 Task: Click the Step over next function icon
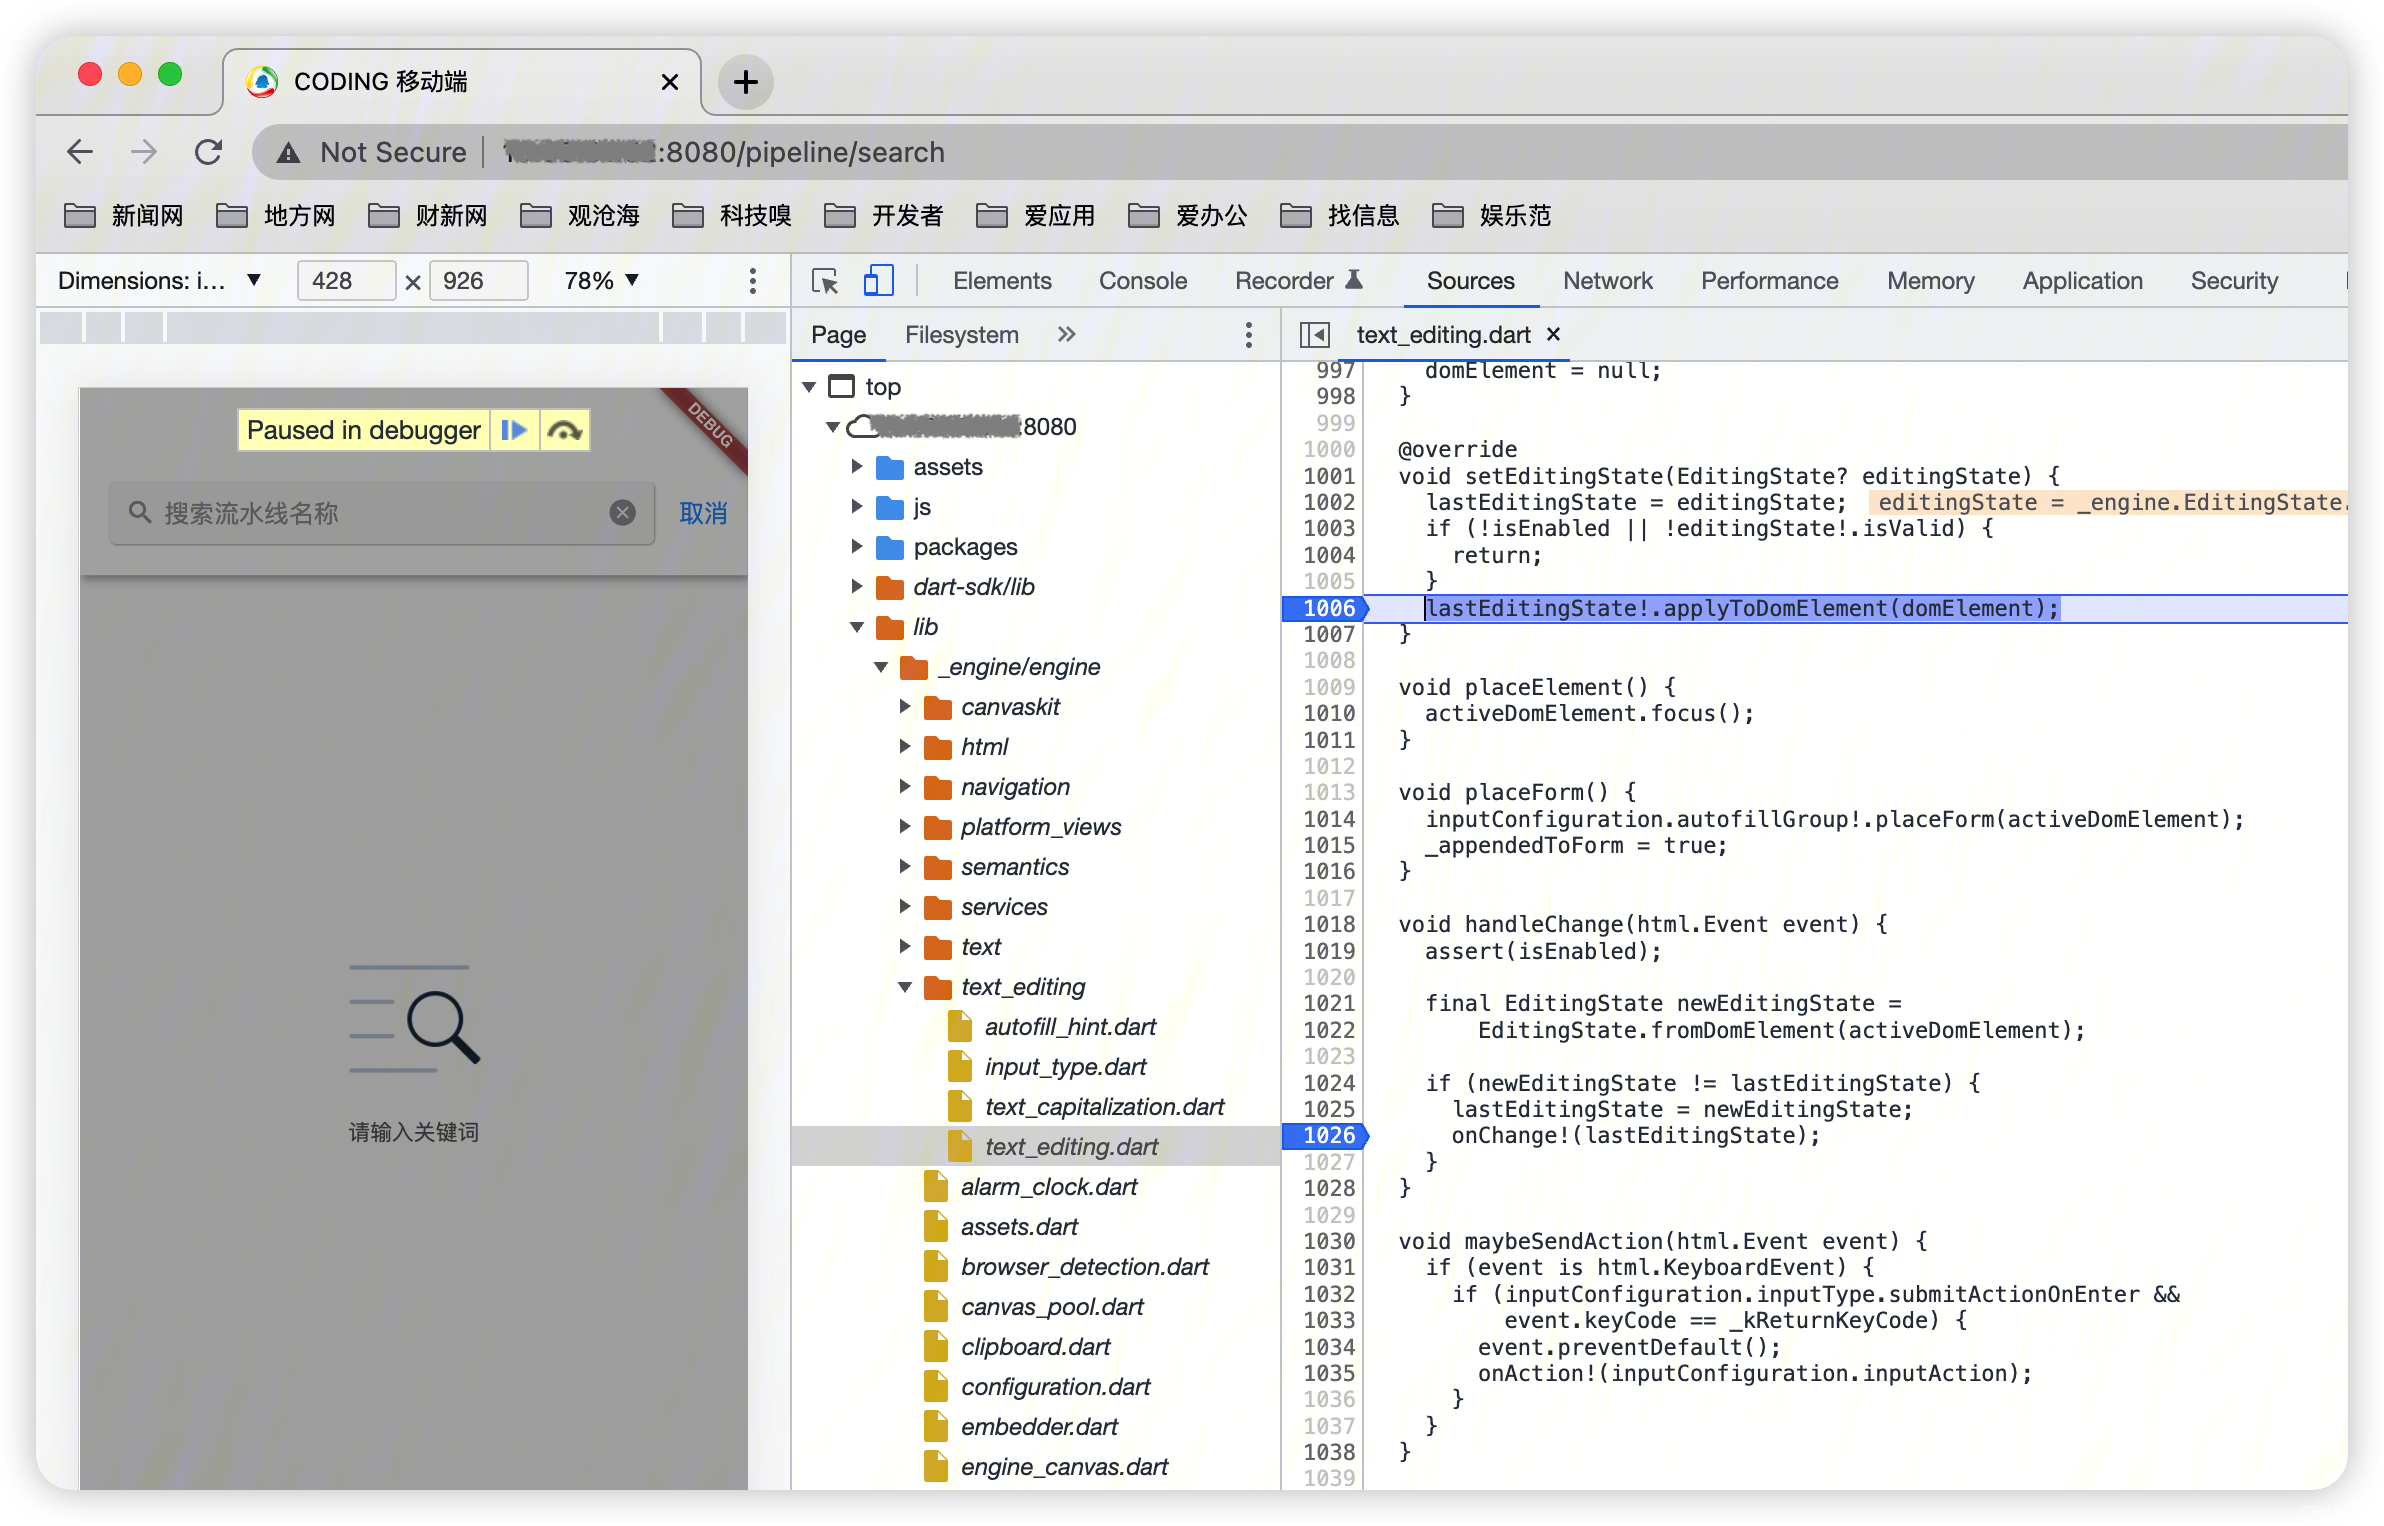563,431
